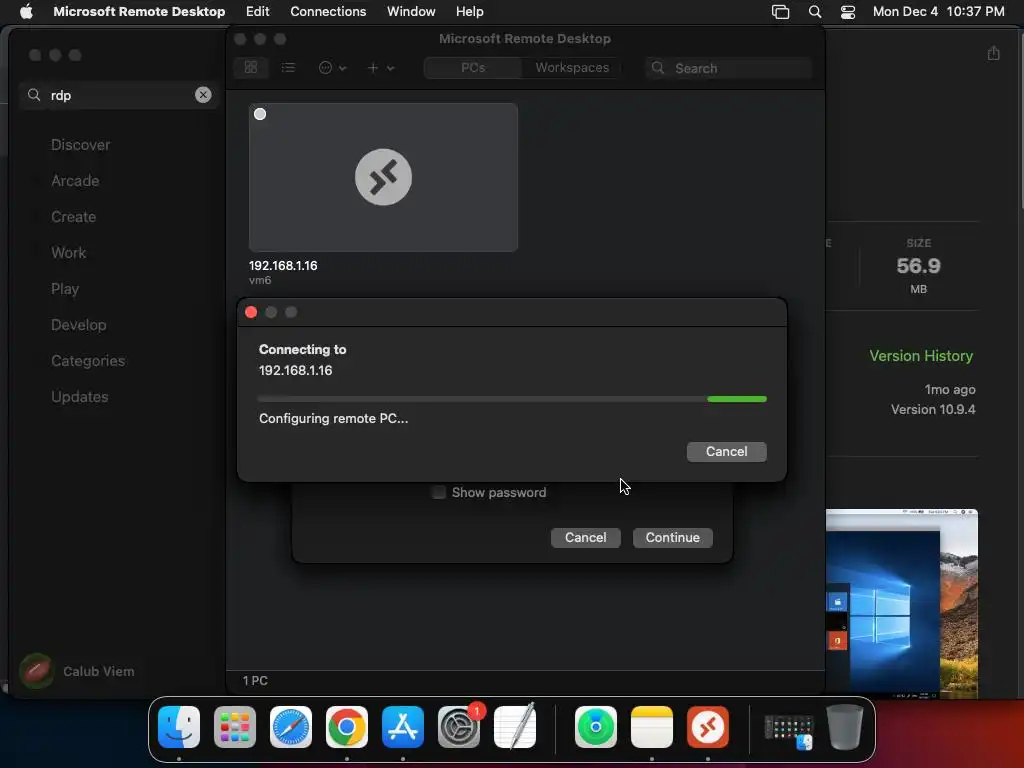
Task: Click the share icon in App Store
Action: pos(993,53)
